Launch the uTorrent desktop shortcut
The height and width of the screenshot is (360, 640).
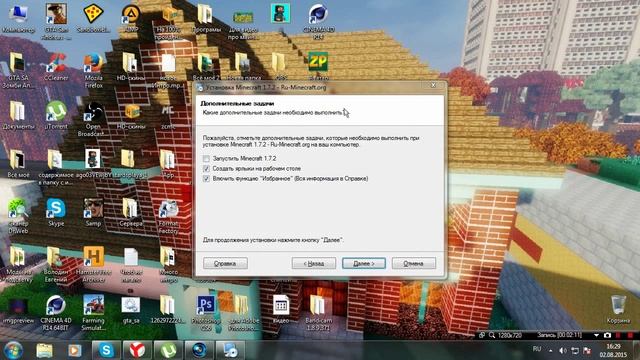(56, 116)
